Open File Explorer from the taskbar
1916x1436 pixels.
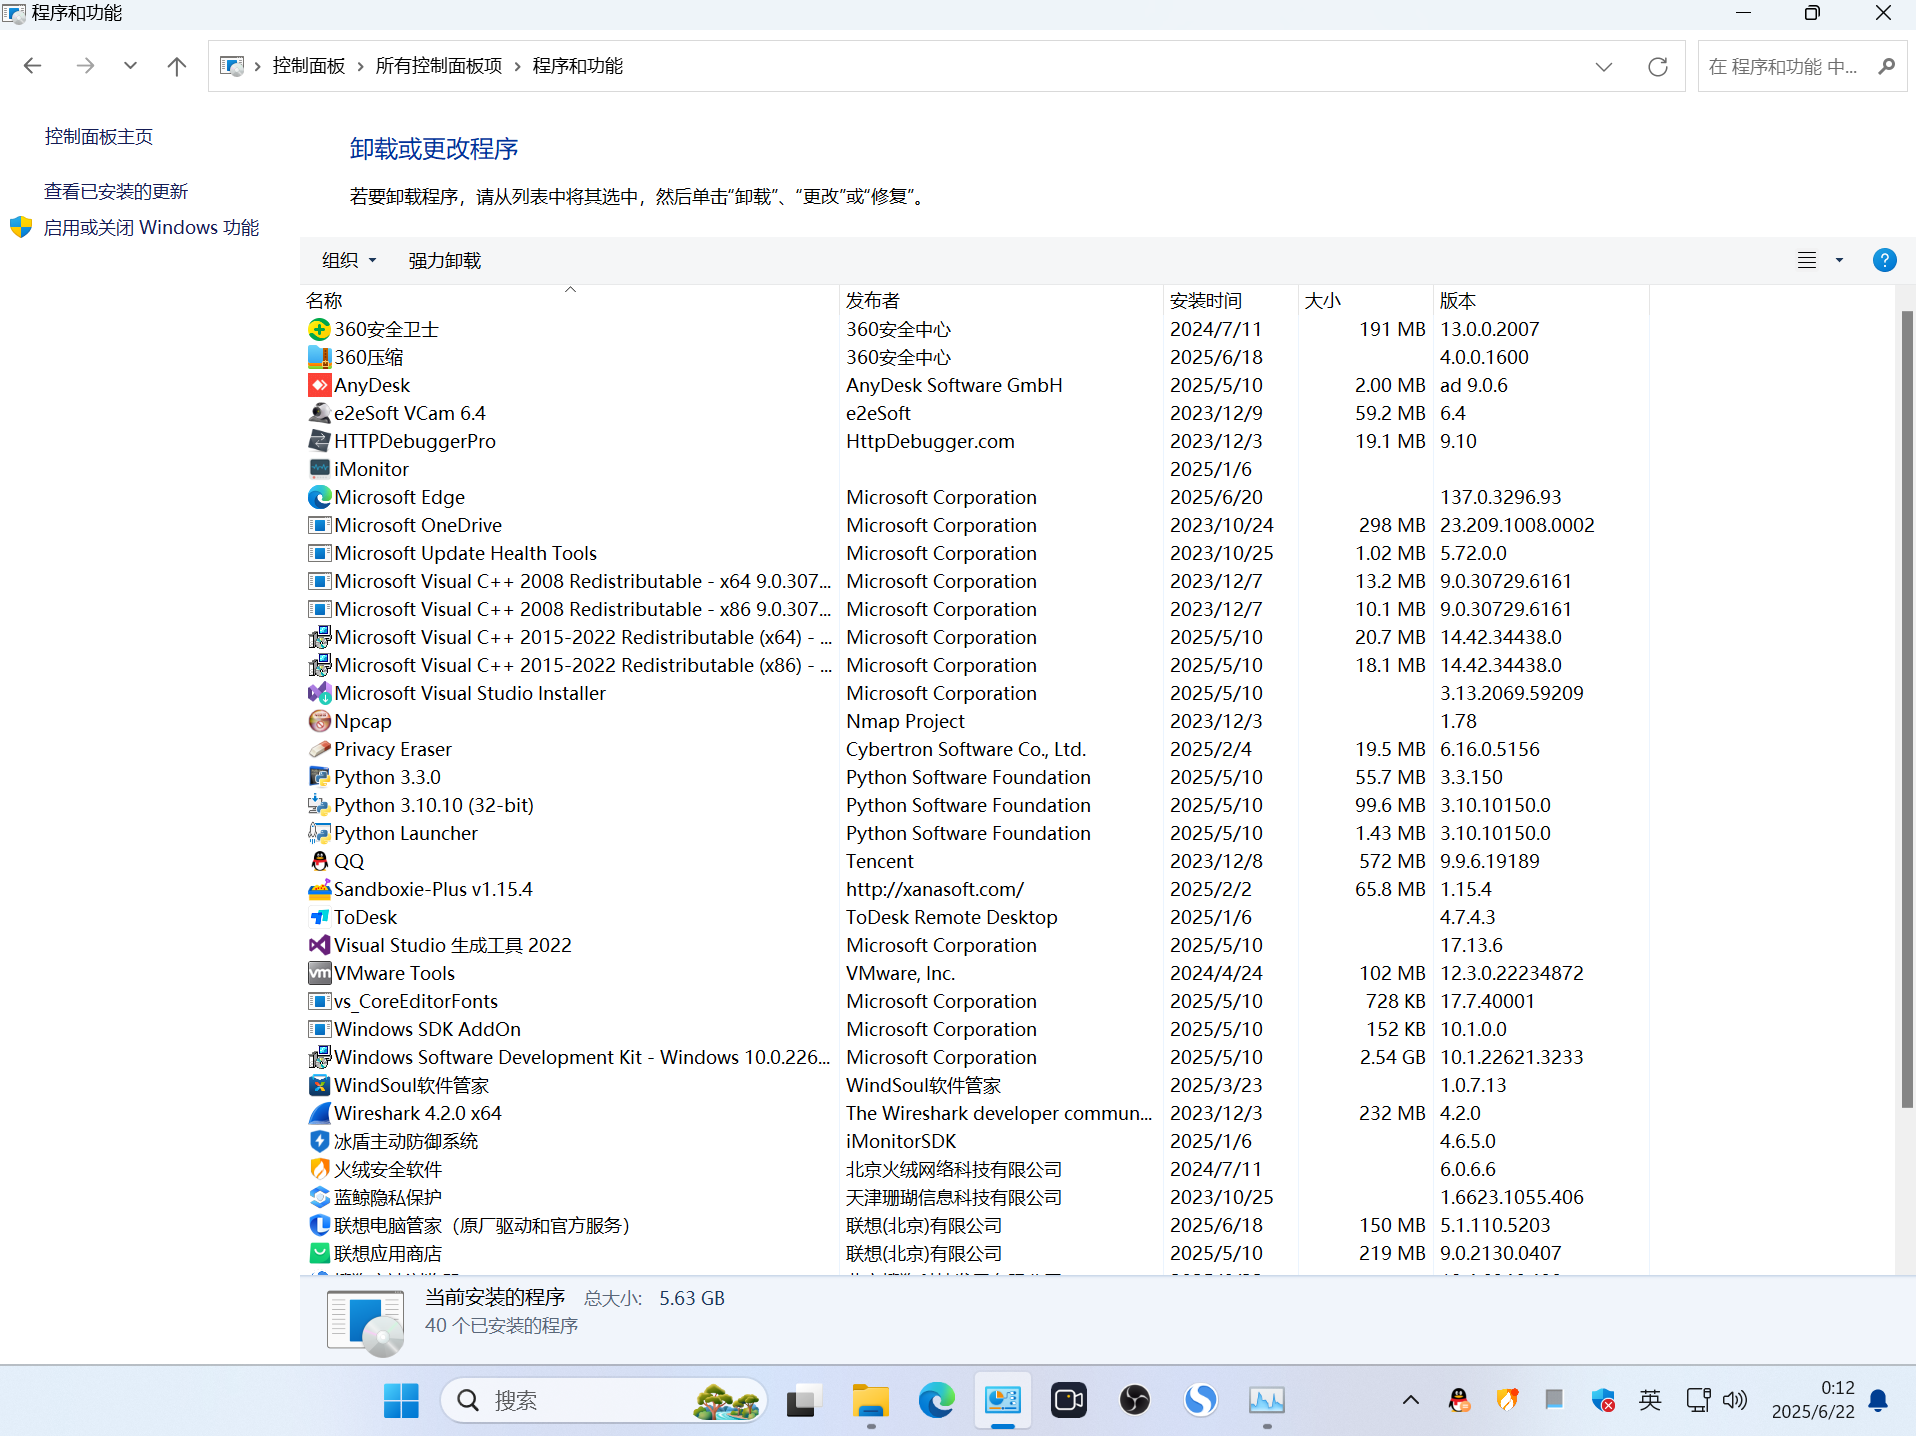[870, 1400]
